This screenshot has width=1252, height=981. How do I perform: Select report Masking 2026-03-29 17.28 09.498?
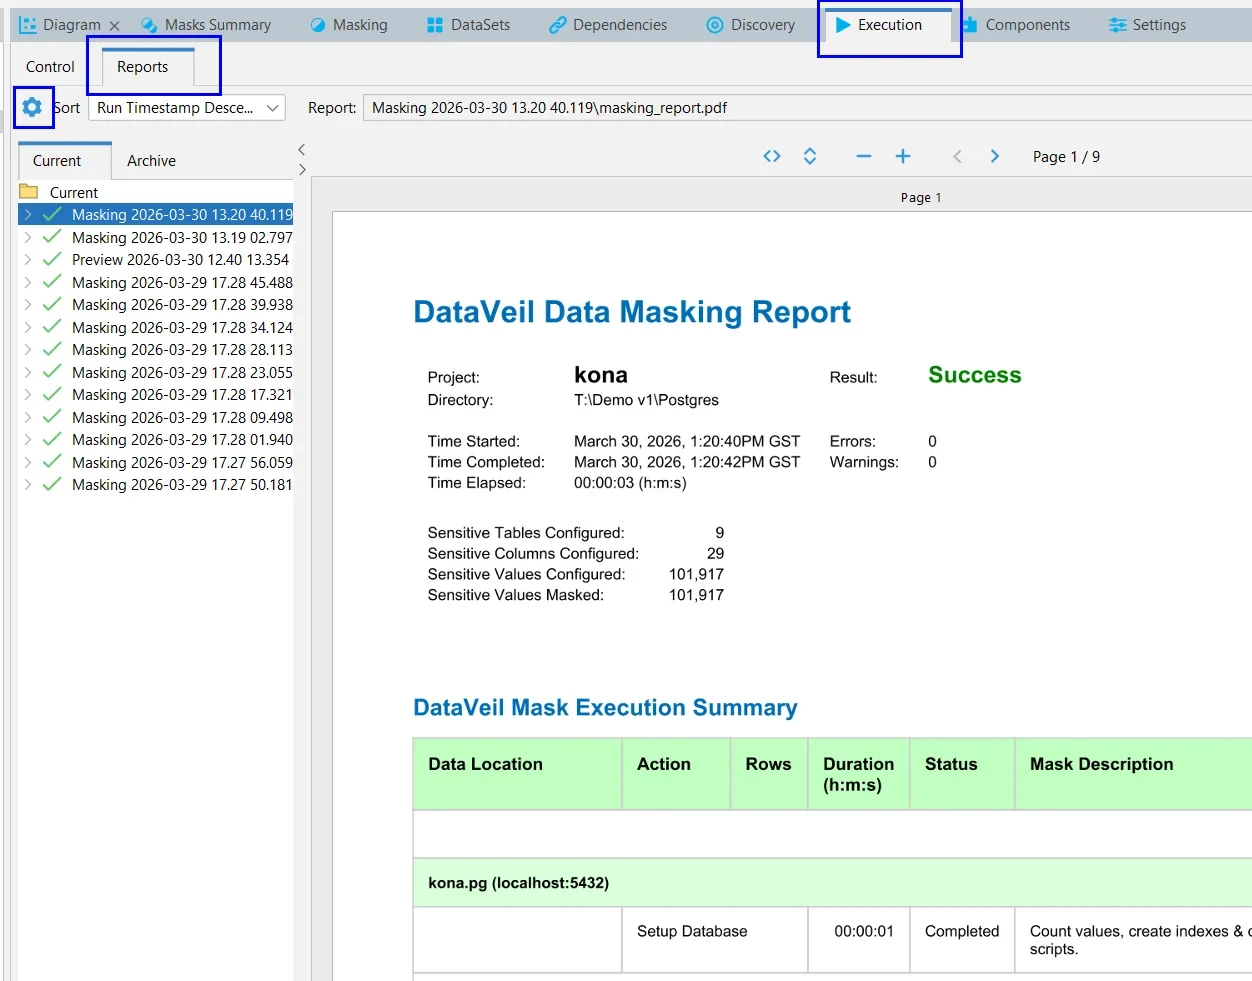point(182,418)
